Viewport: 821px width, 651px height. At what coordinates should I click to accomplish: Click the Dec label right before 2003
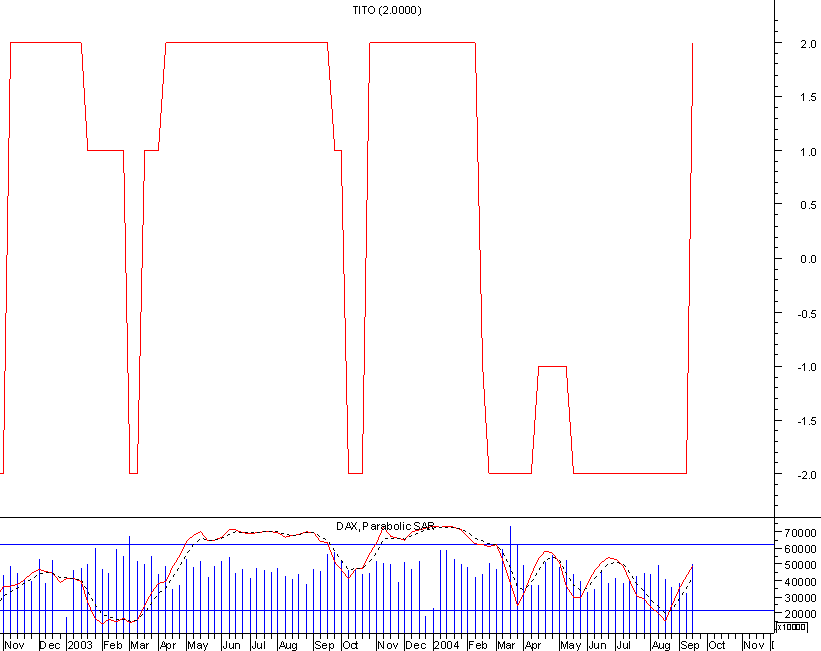coord(50,645)
